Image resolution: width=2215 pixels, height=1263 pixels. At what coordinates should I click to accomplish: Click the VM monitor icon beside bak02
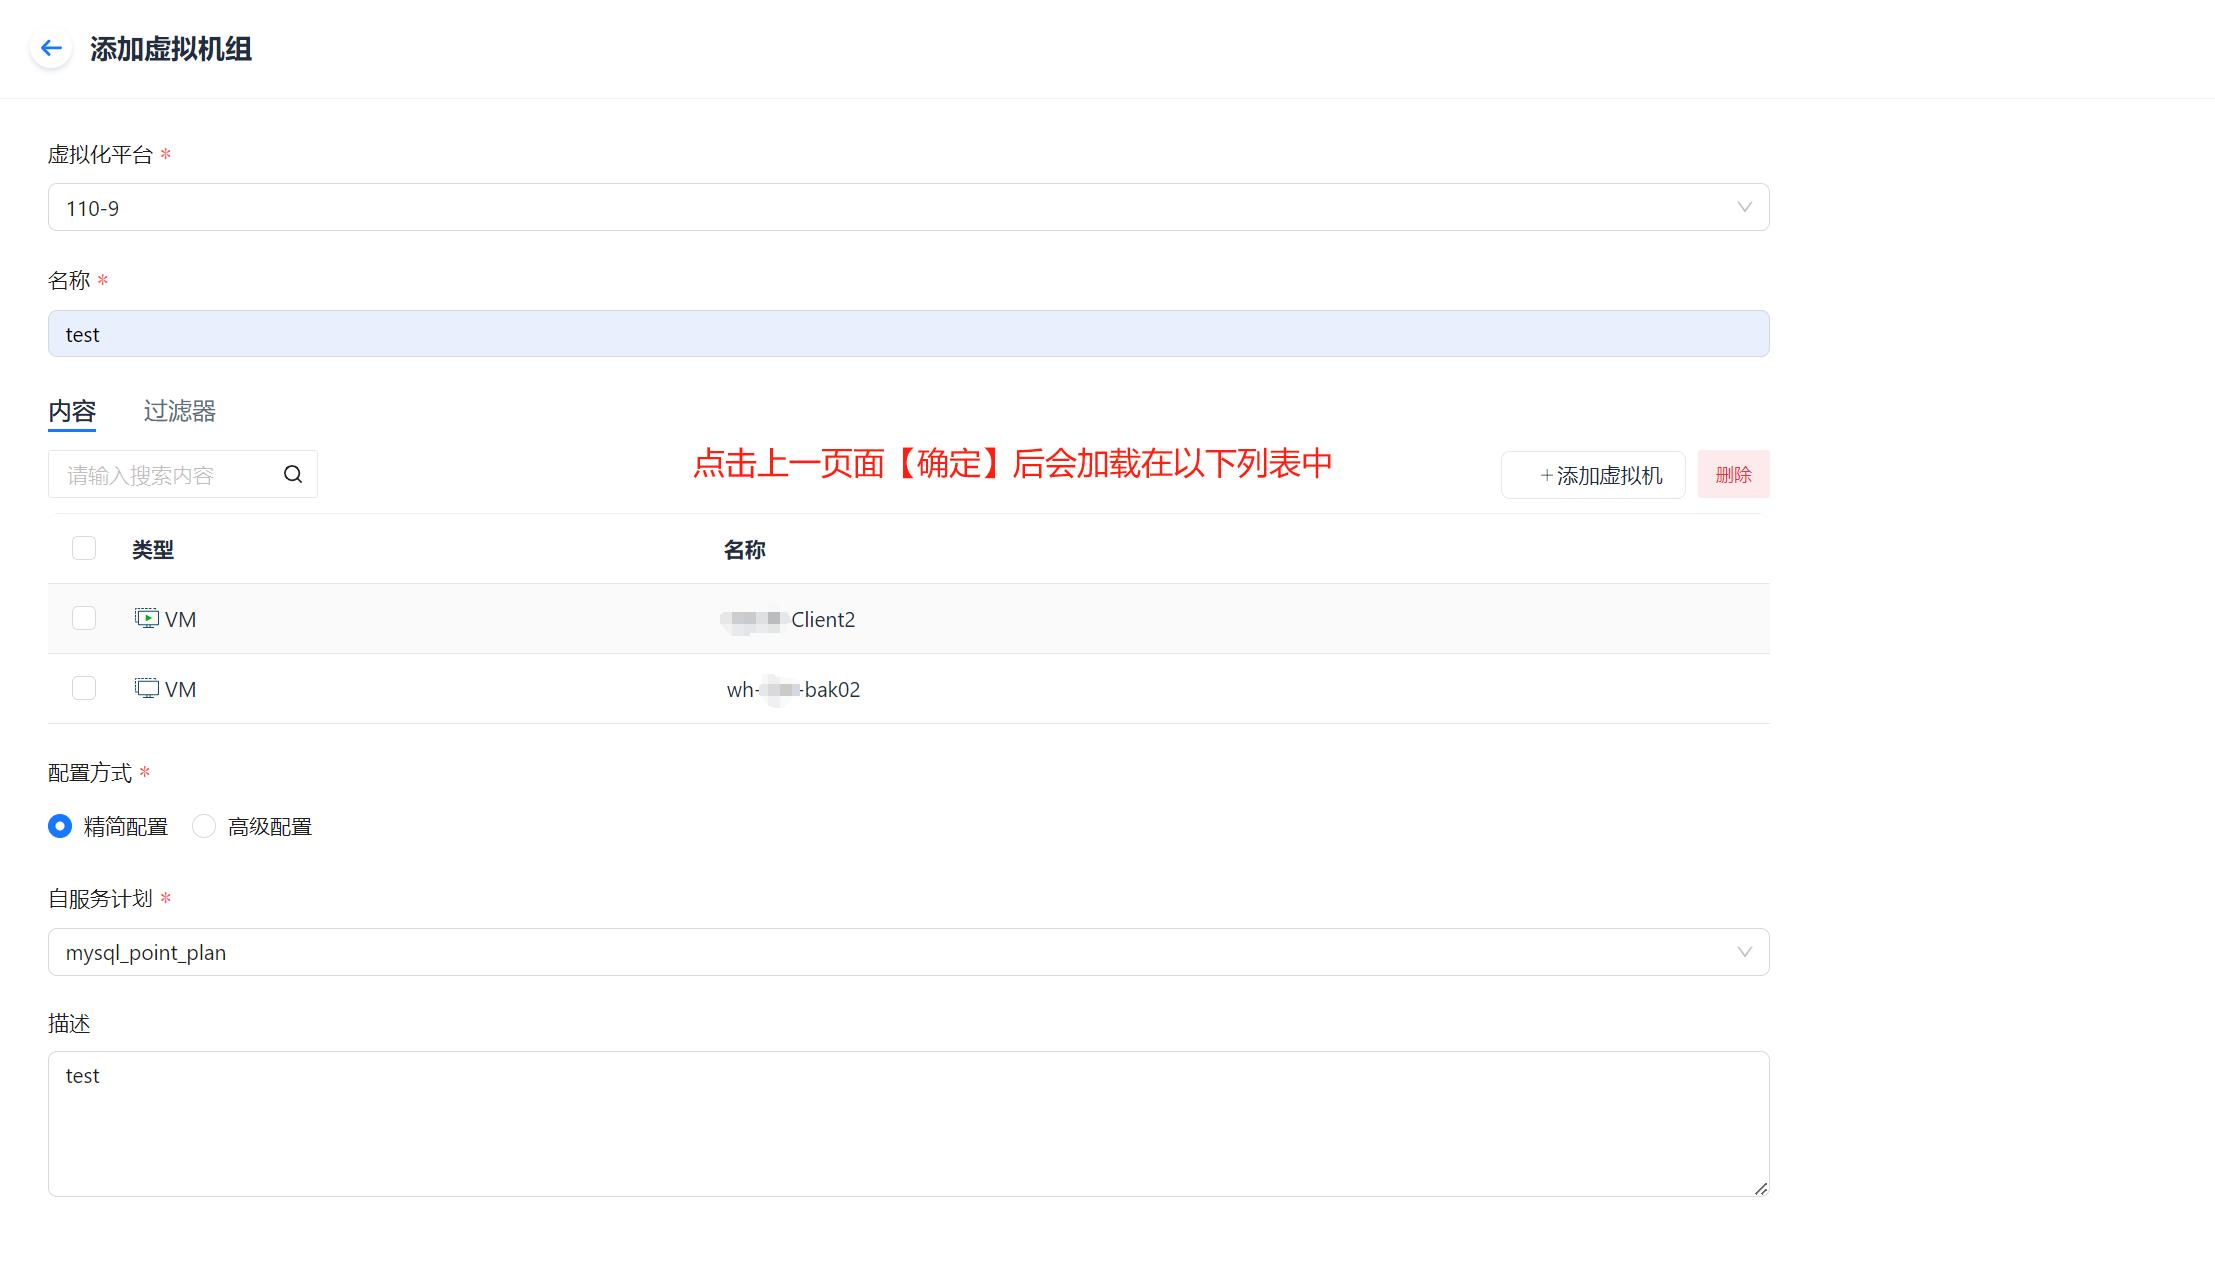click(x=147, y=688)
